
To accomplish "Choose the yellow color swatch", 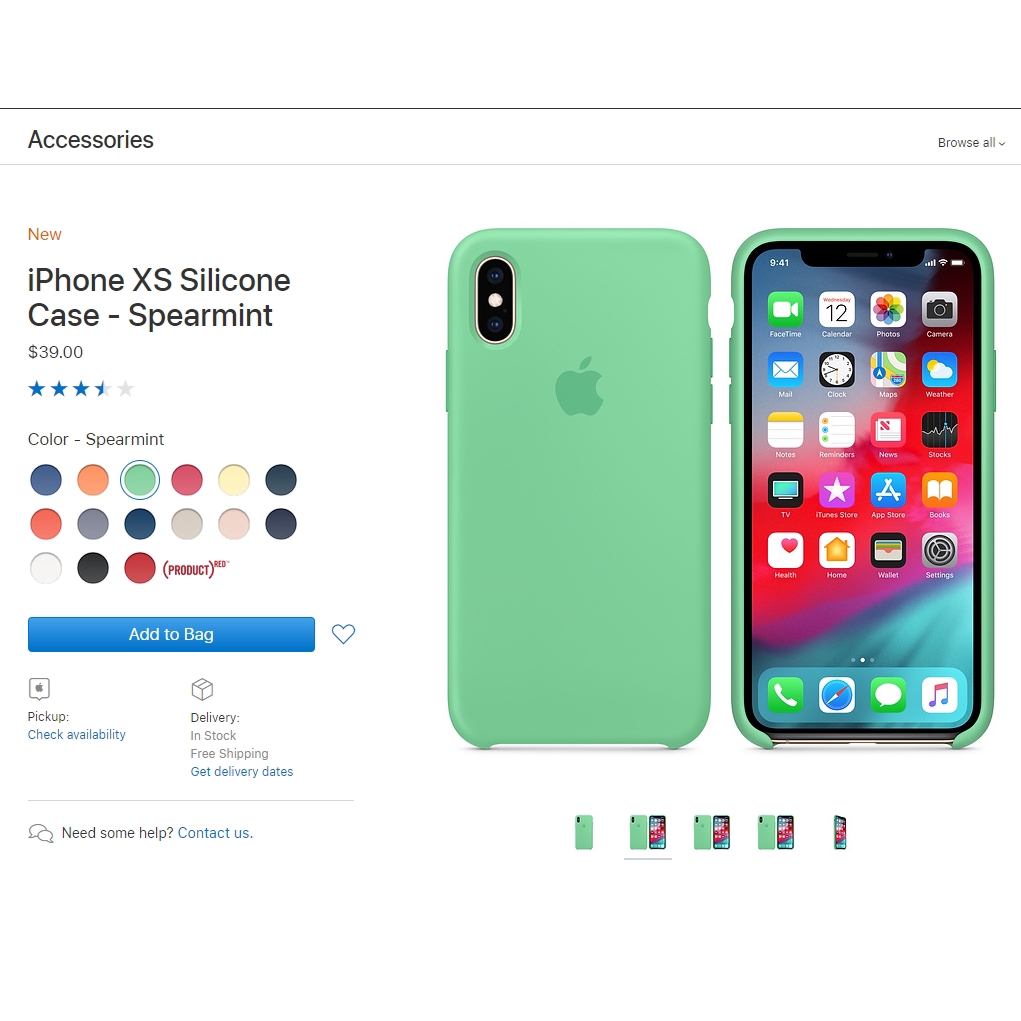I will pos(234,480).
